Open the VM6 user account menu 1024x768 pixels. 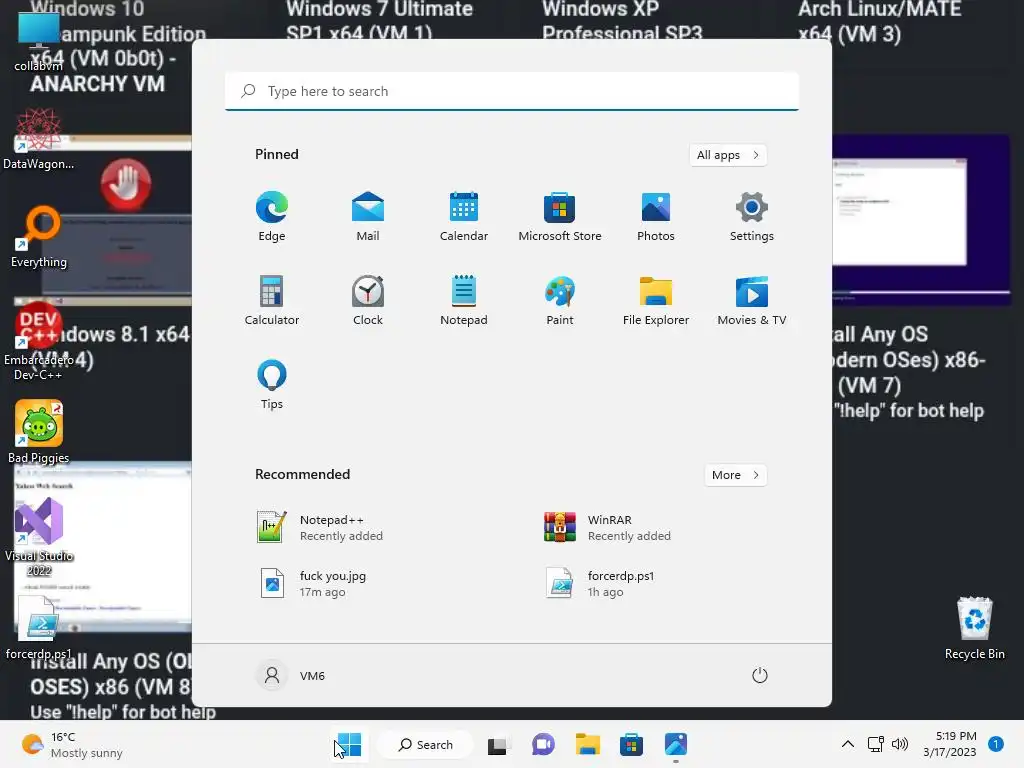(x=291, y=675)
